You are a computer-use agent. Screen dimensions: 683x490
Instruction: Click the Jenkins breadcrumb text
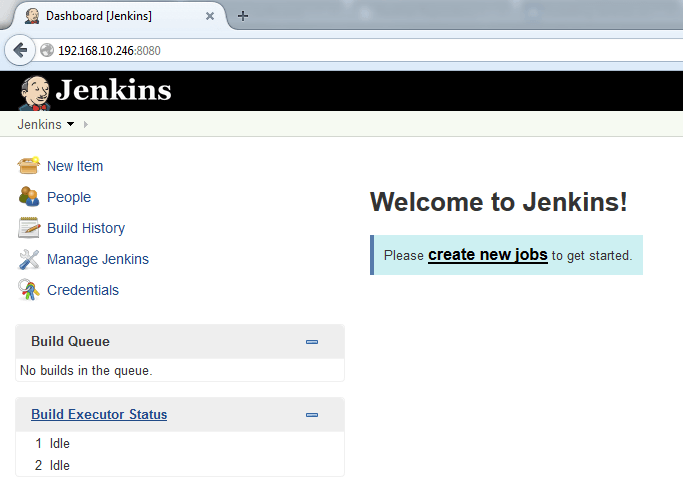tap(39, 125)
